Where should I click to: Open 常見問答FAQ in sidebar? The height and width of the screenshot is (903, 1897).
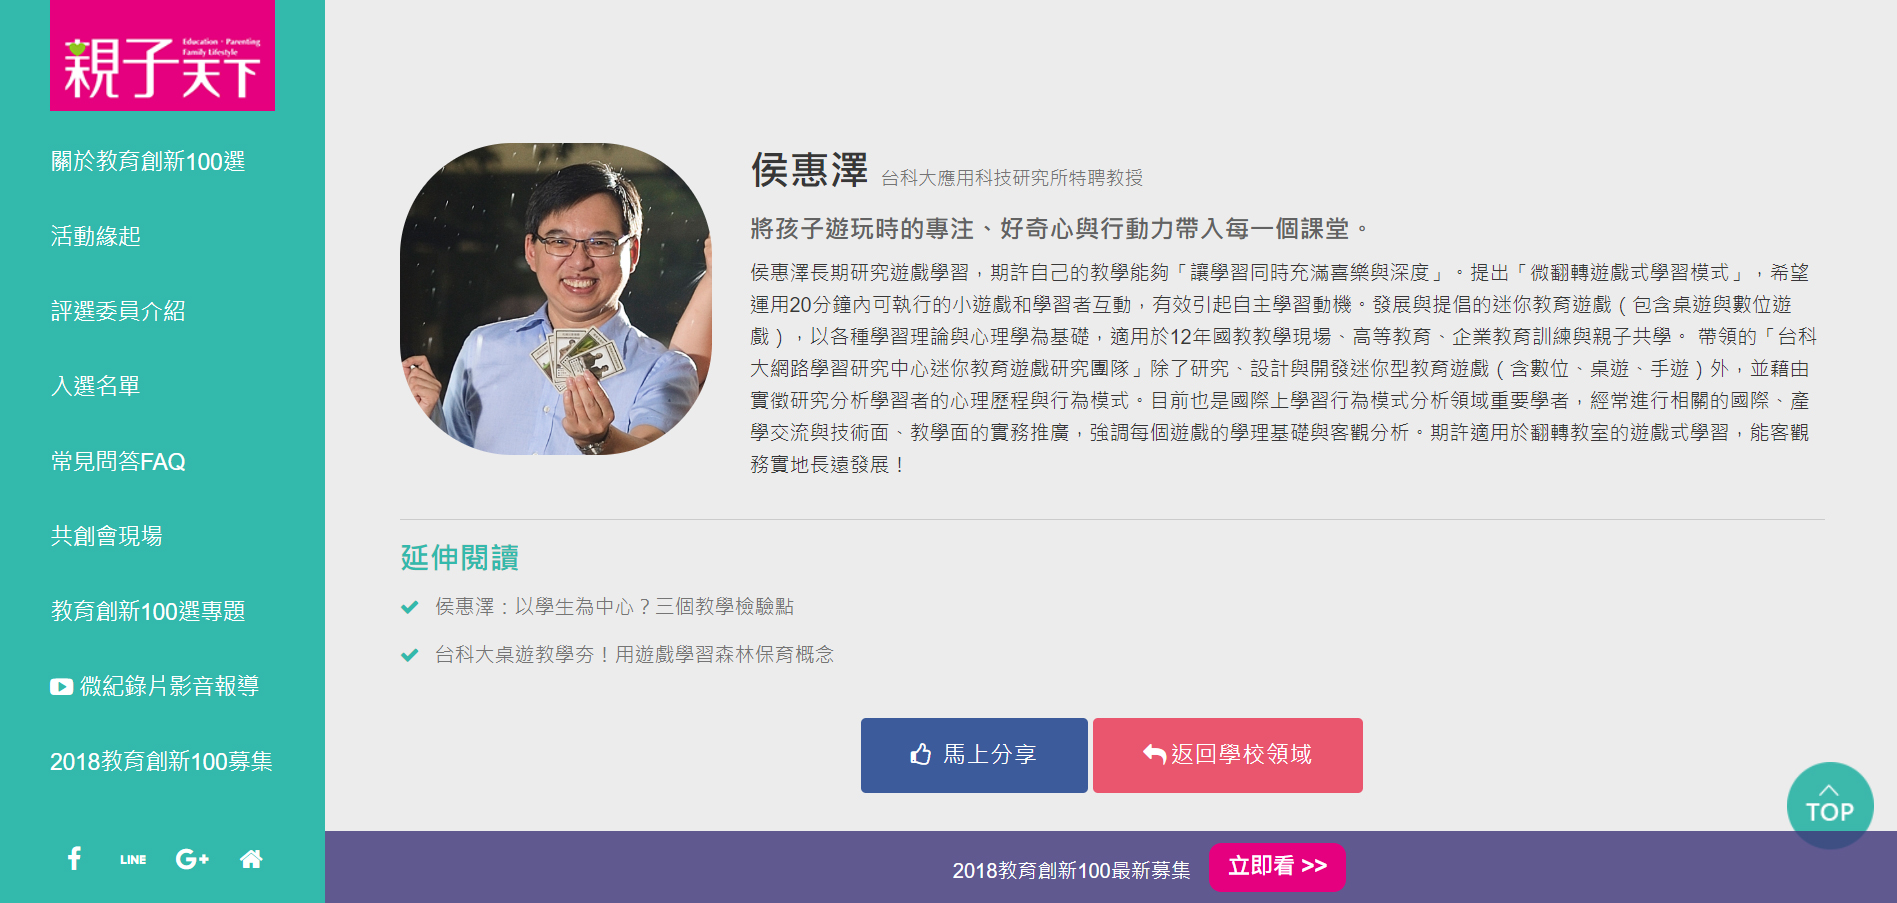click(118, 461)
